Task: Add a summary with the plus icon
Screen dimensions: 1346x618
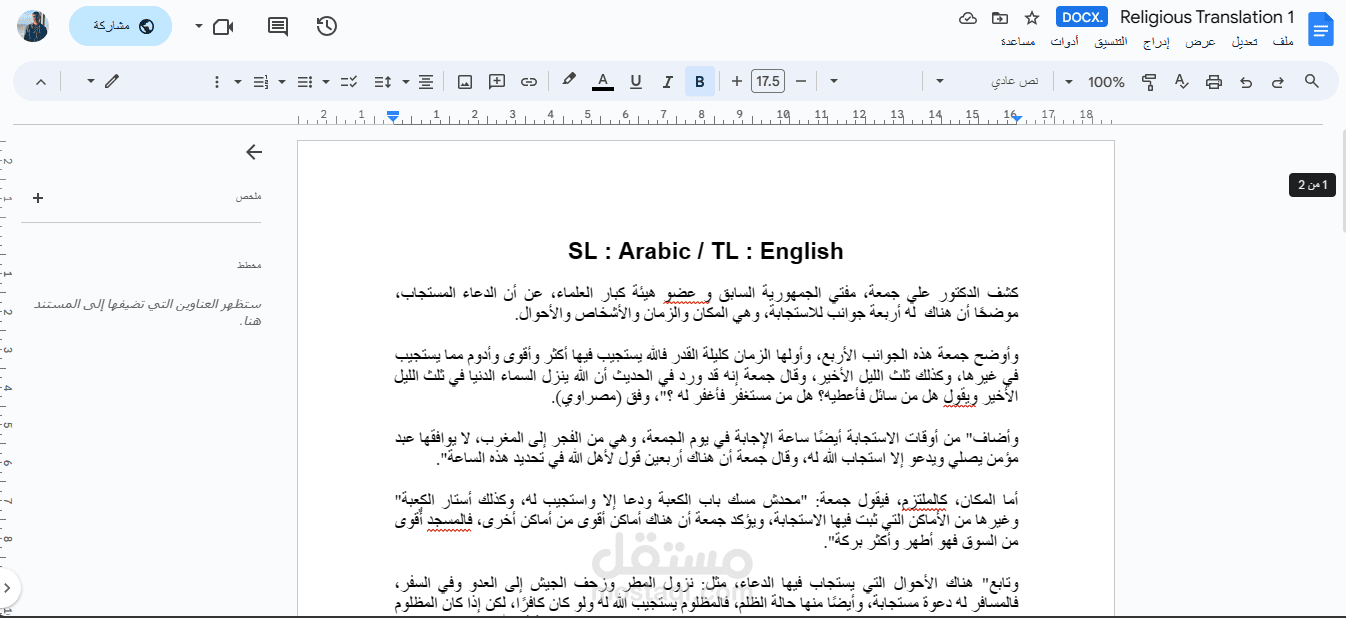Action: pos(38,198)
